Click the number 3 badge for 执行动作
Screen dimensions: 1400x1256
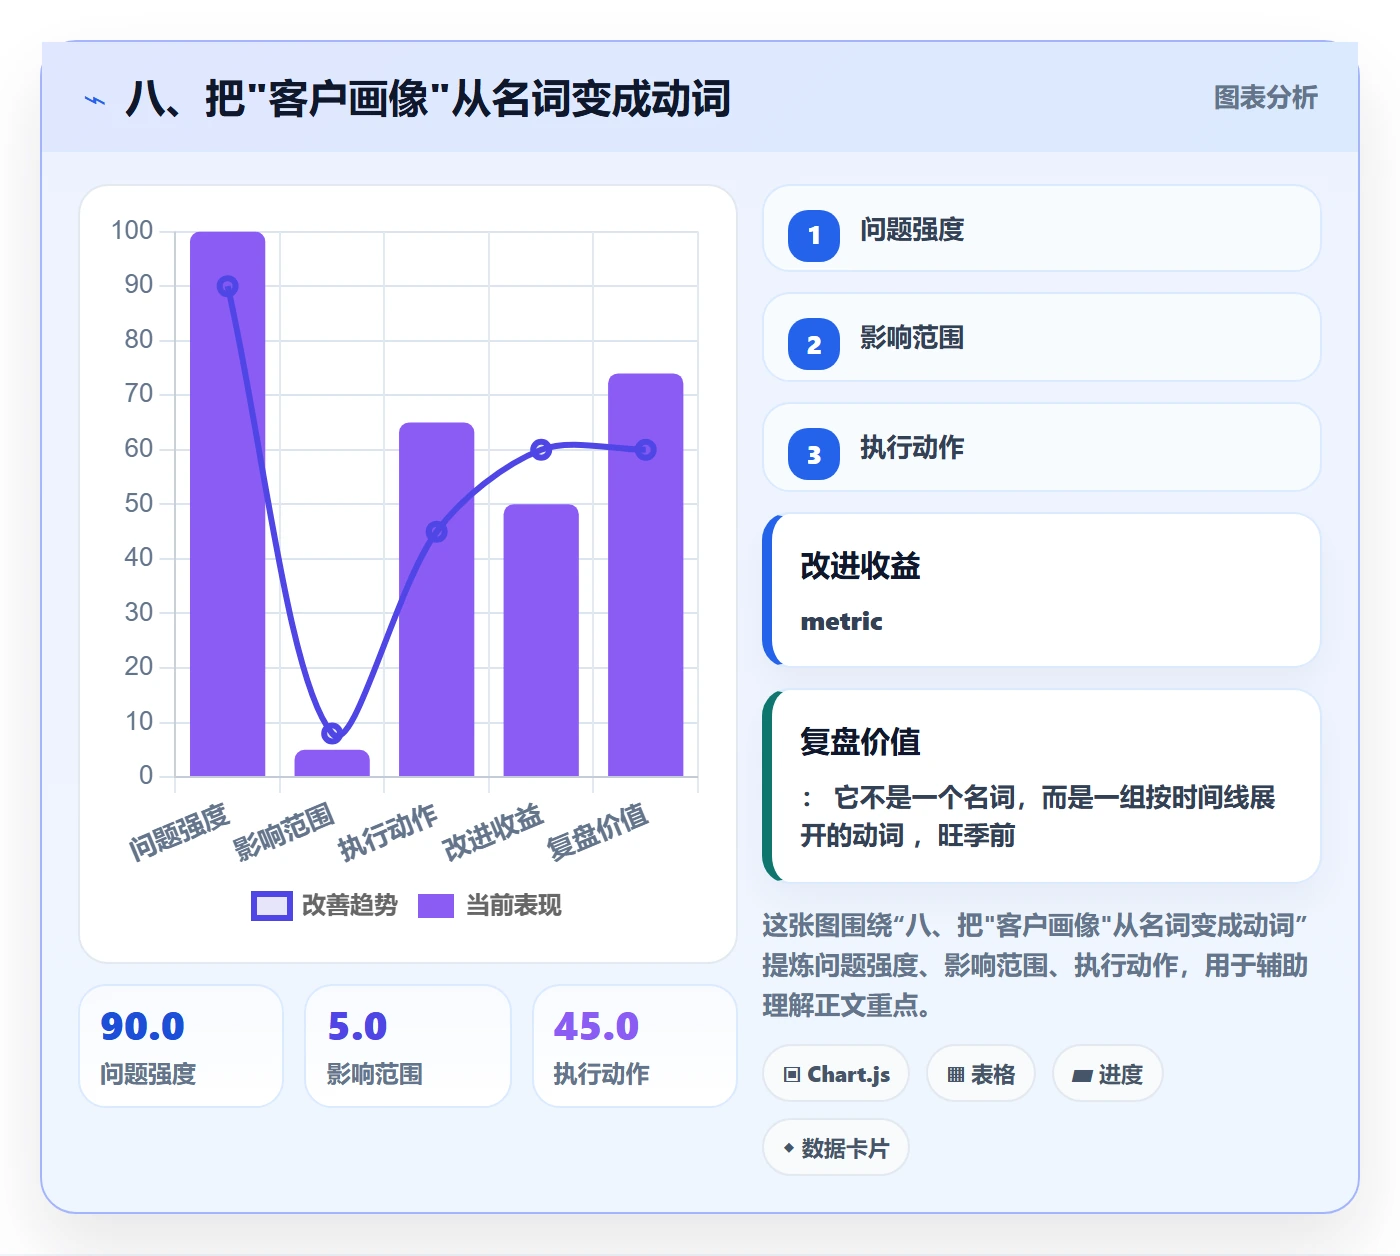(x=814, y=454)
